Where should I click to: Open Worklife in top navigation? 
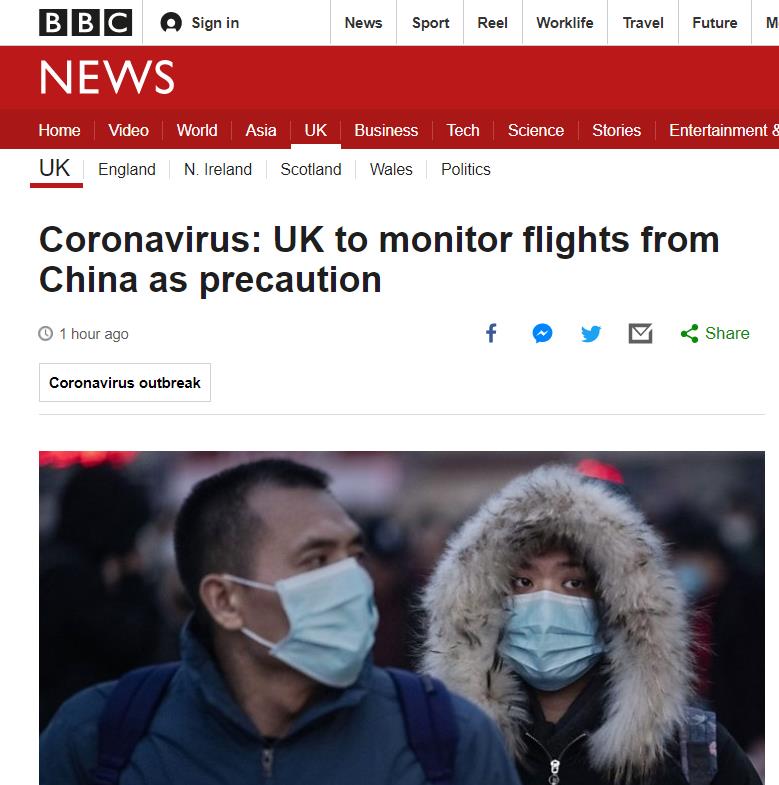point(565,23)
